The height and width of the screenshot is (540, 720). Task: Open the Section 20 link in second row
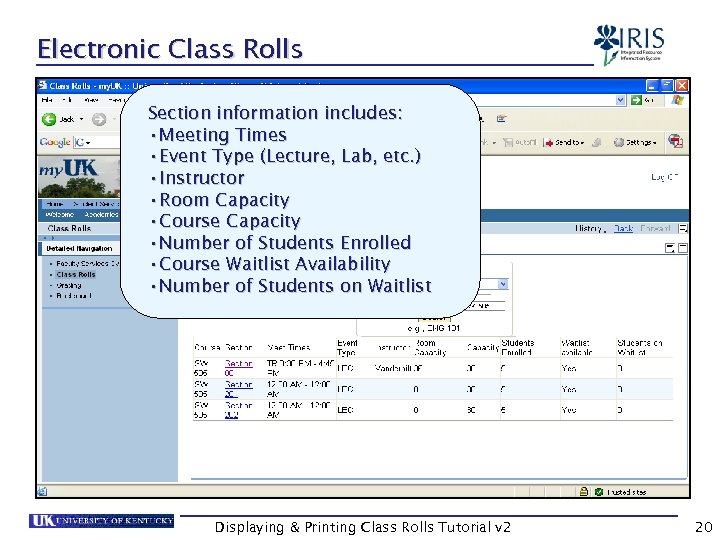(238, 389)
